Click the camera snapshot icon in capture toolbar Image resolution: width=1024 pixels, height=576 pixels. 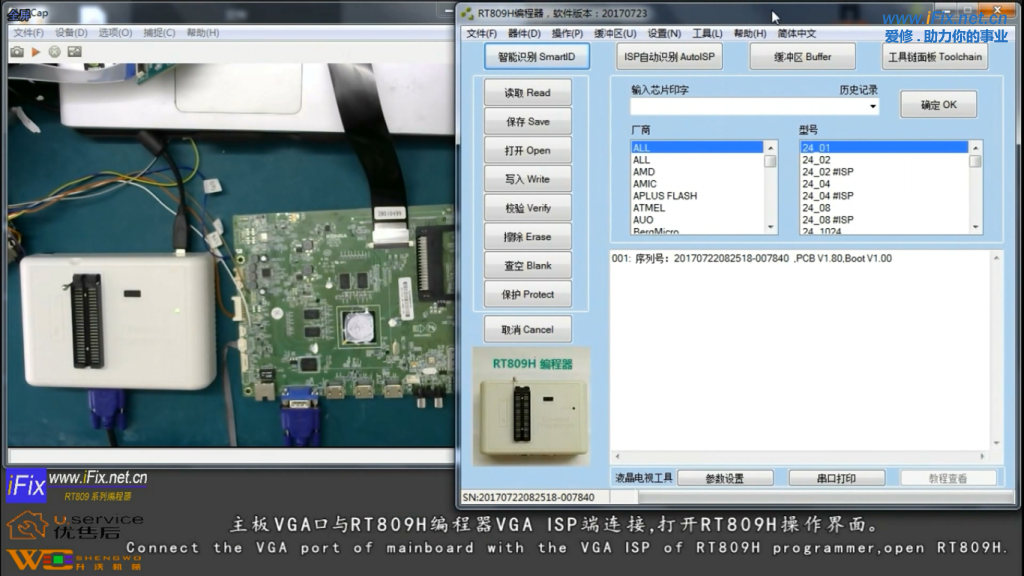click(x=17, y=51)
